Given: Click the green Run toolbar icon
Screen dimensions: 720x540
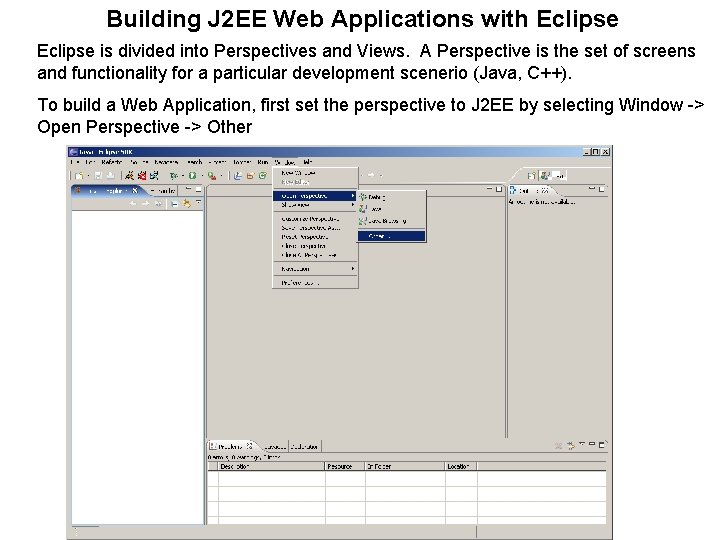Looking at the screenshot, I should (x=192, y=175).
